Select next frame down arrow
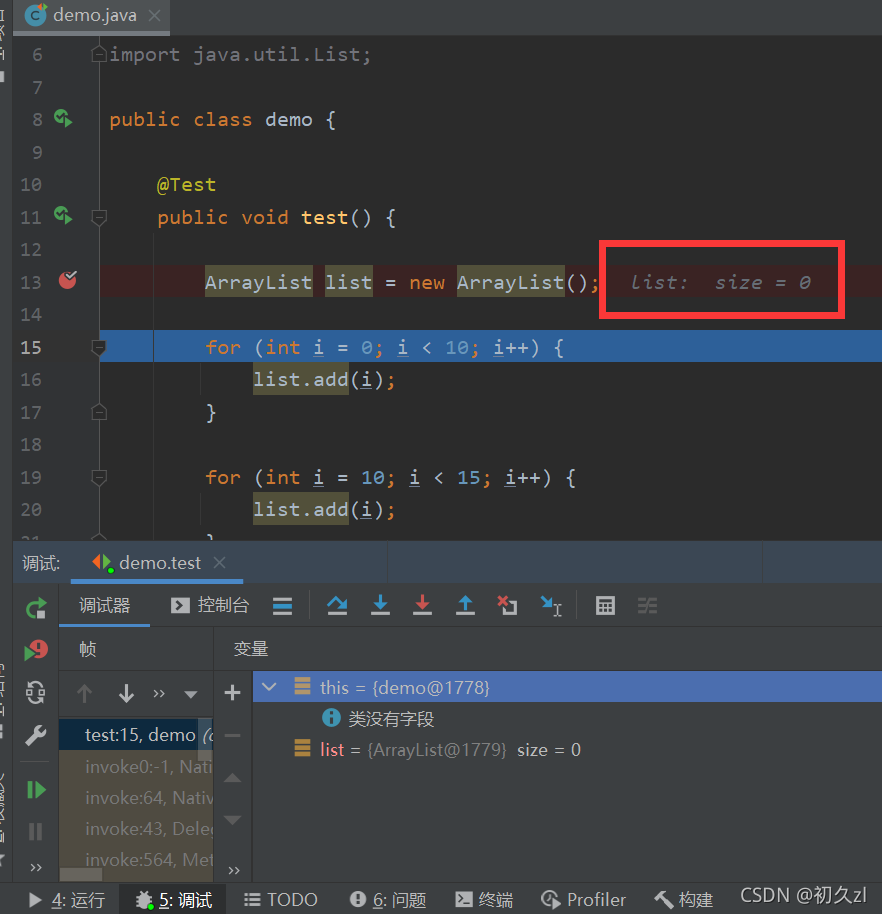Viewport: 882px width, 914px height. 126,693
